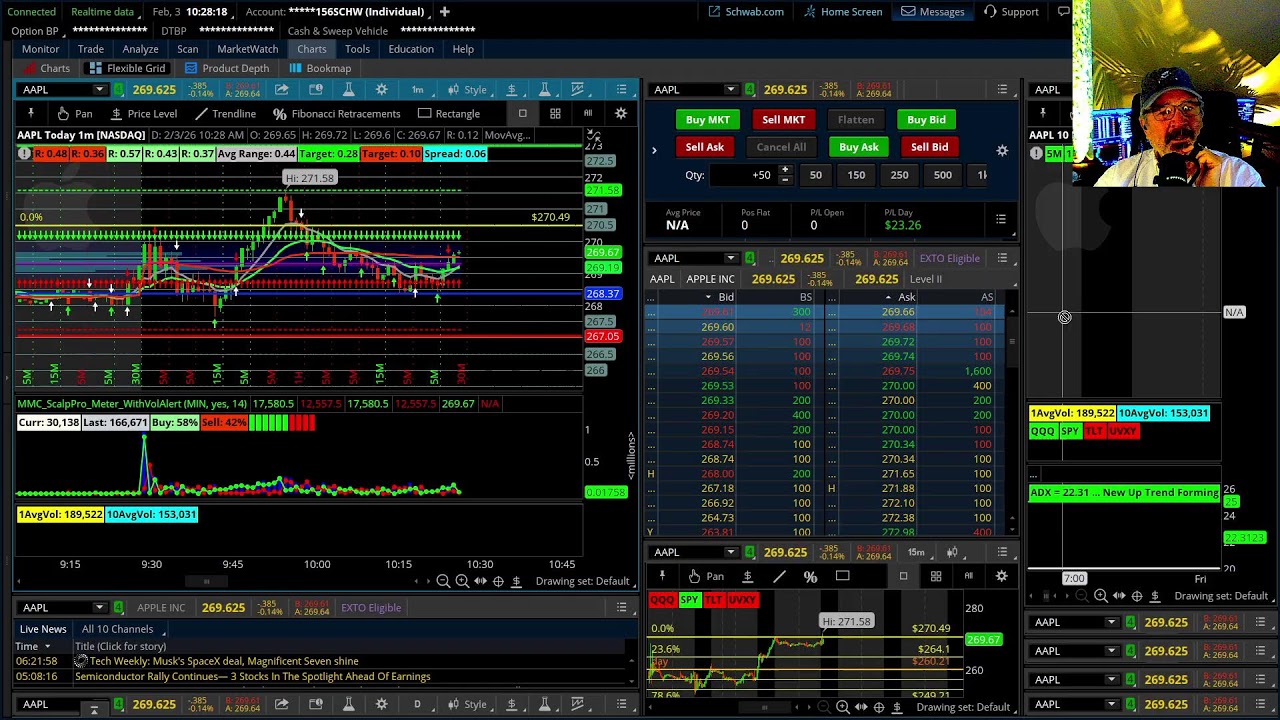Click the pin icon in main drawing toolbar
The image size is (1280, 720).
(x=30, y=114)
